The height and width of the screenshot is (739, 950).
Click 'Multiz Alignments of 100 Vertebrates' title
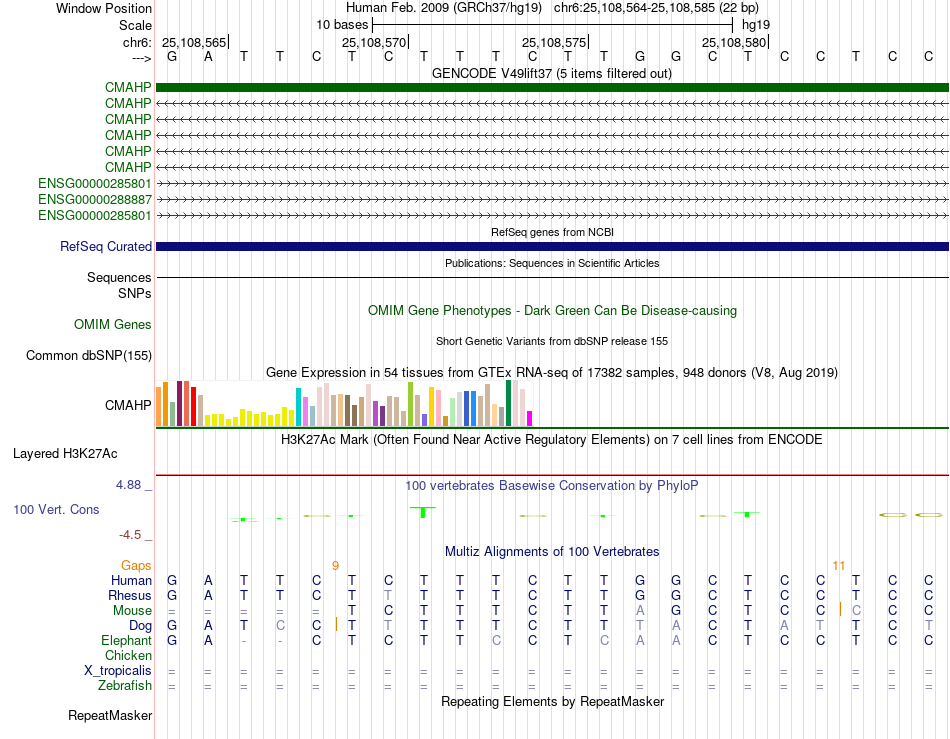tap(552, 551)
